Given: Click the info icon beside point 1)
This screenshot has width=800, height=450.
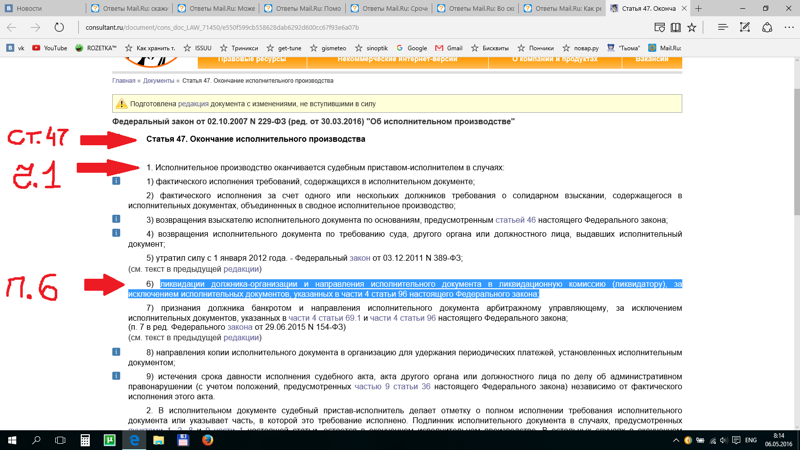Looking at the screenshot, I should click(116, 181).
